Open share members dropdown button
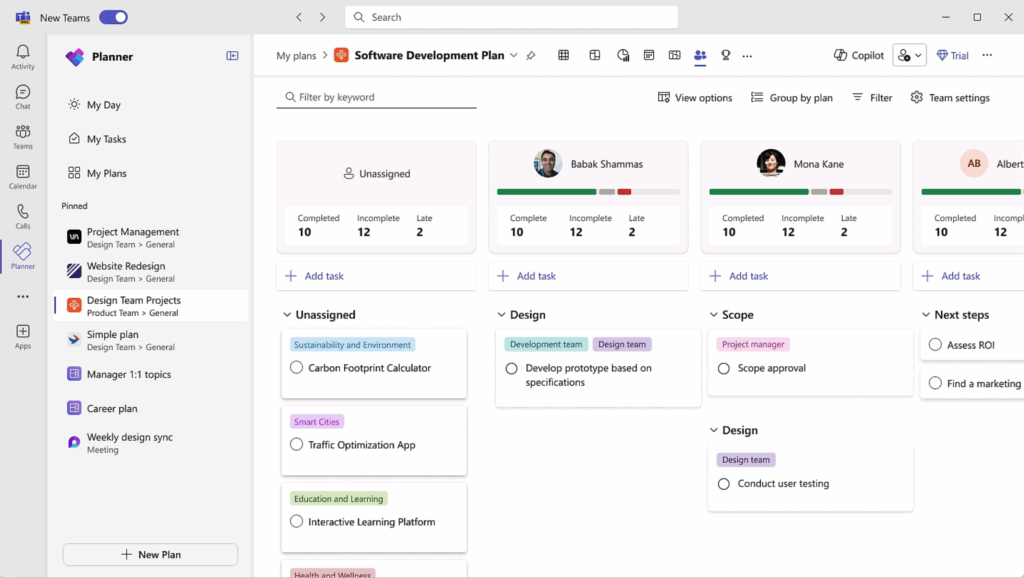This screenshot has height=578, width=1024. tap(910, 56)
